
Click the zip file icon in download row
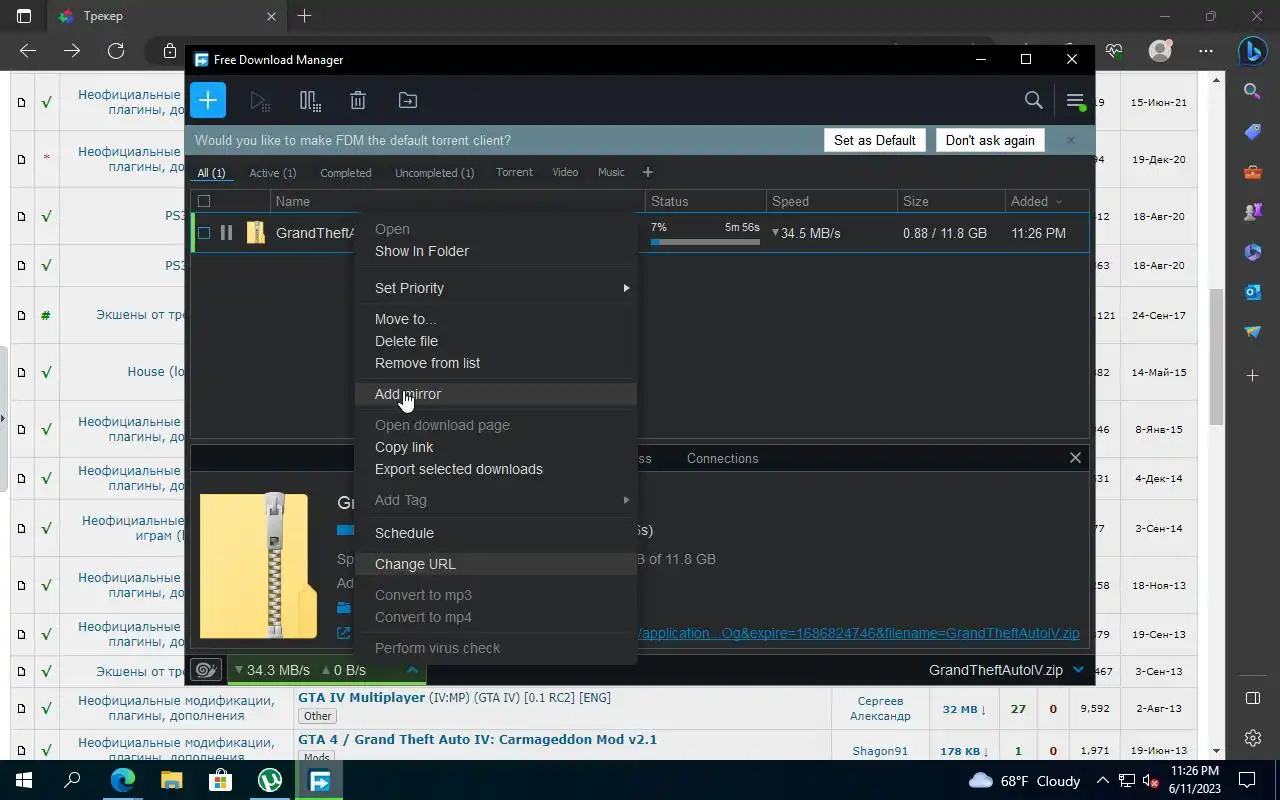(256, 233)
